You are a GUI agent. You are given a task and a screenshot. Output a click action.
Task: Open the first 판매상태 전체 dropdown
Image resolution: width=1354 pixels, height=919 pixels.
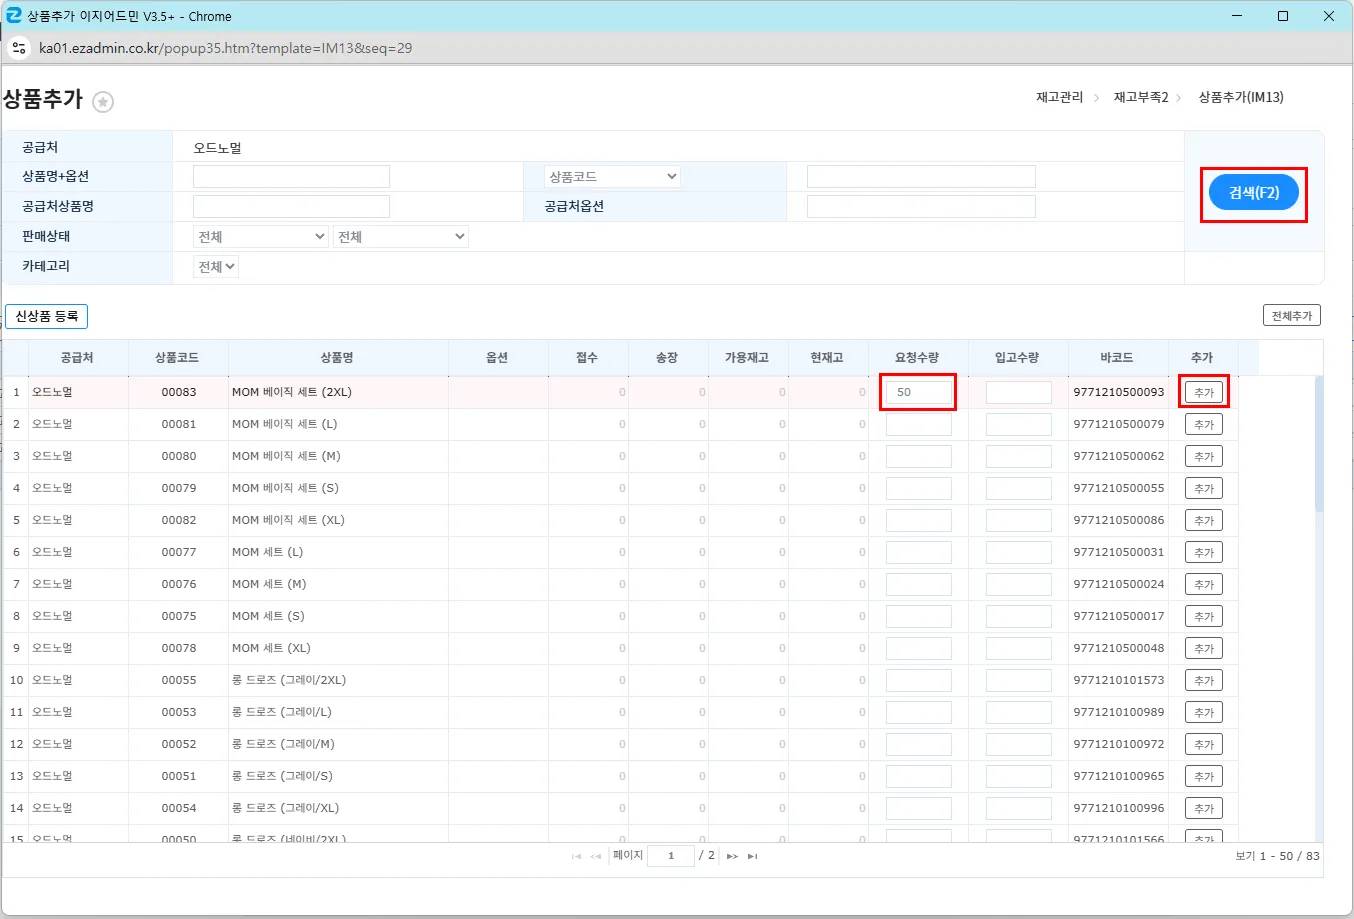point(261,237)
